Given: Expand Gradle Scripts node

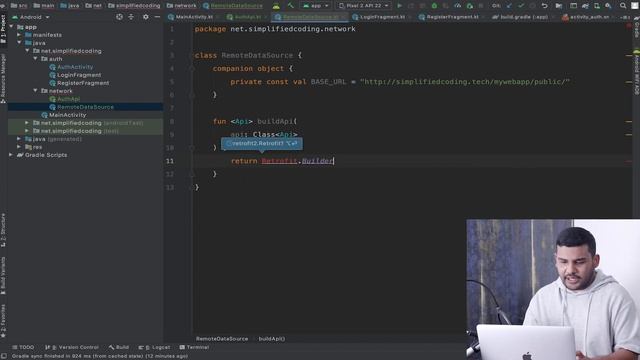Looking at the screenshot, I should pos(11,155).
